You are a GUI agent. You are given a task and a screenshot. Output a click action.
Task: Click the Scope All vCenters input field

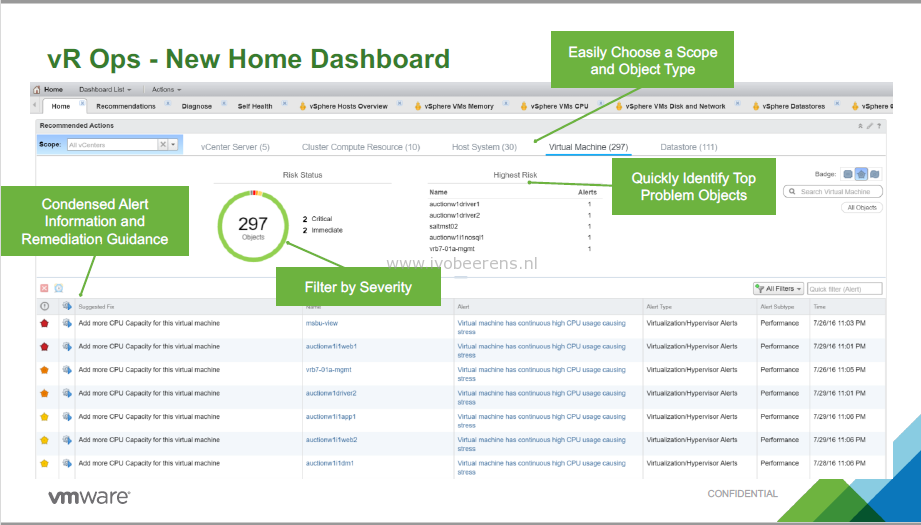coord(112,144)
